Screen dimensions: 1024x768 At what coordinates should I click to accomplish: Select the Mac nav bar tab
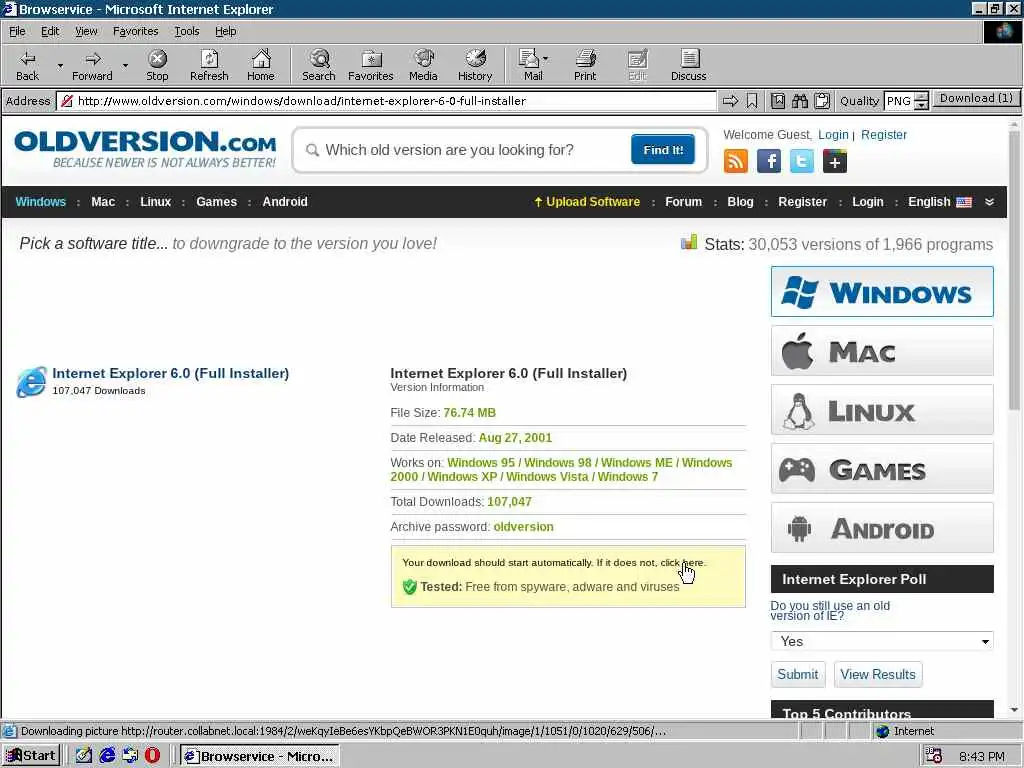pos(103,202)
